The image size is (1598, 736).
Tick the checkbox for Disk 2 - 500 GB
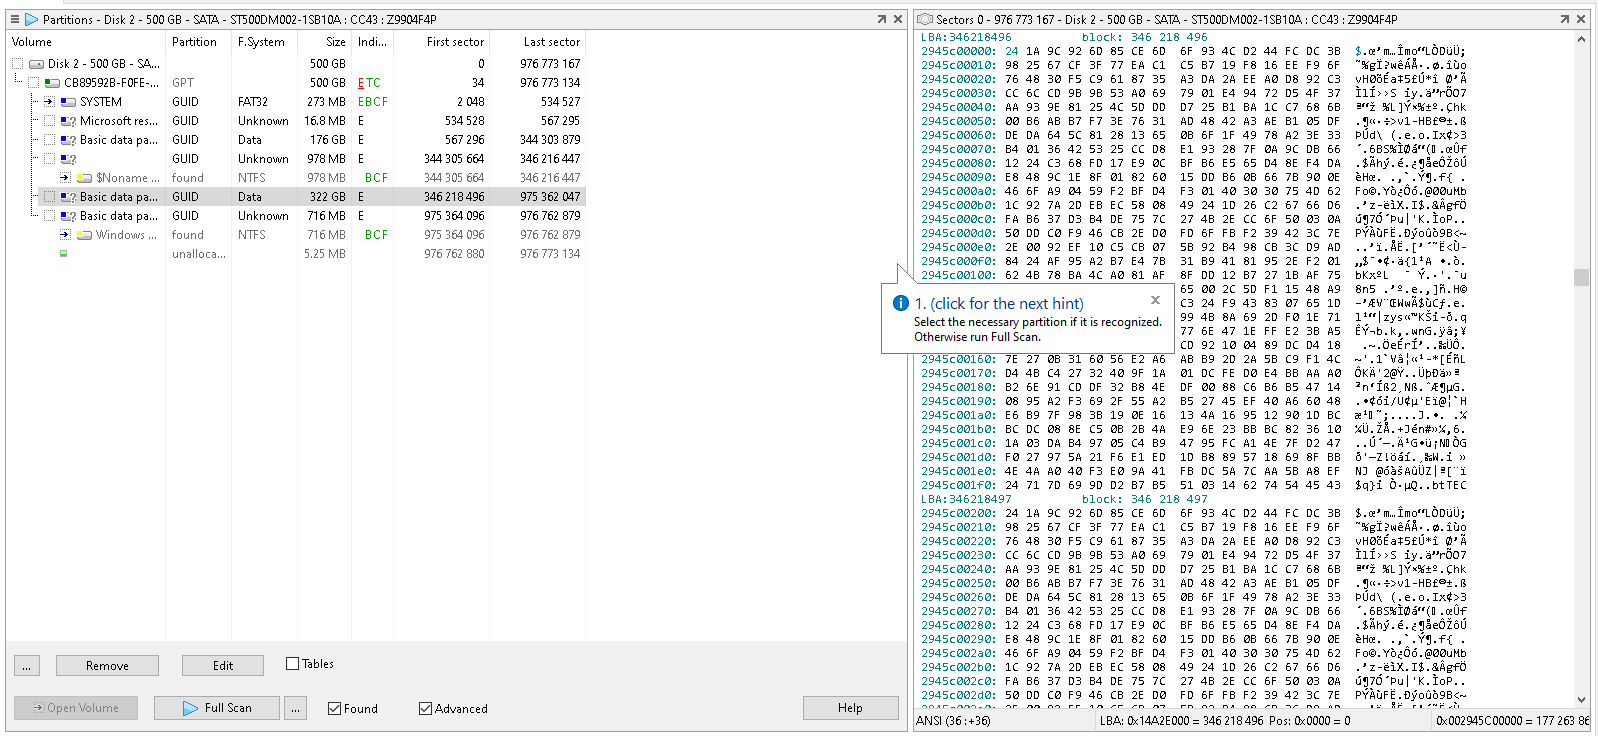(x=17, y=64)
